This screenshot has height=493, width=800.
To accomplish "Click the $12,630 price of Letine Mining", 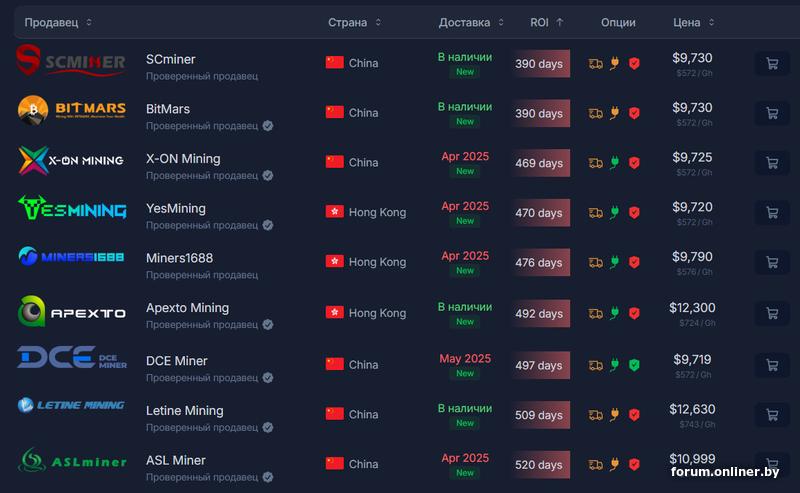I will (x=692, y=409).
